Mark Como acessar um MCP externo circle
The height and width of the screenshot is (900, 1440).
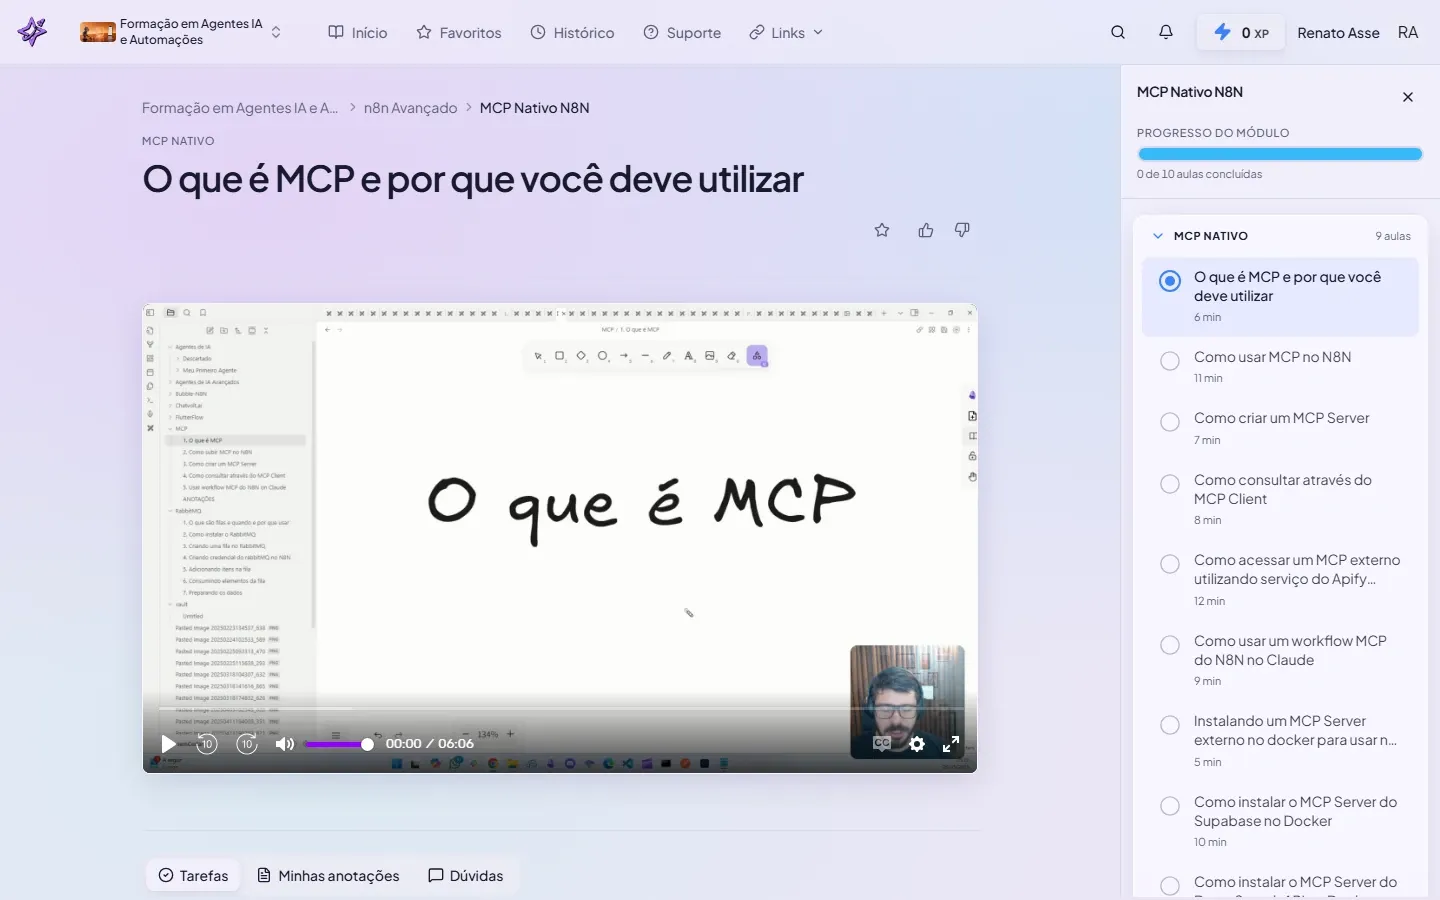(1170, 564)
